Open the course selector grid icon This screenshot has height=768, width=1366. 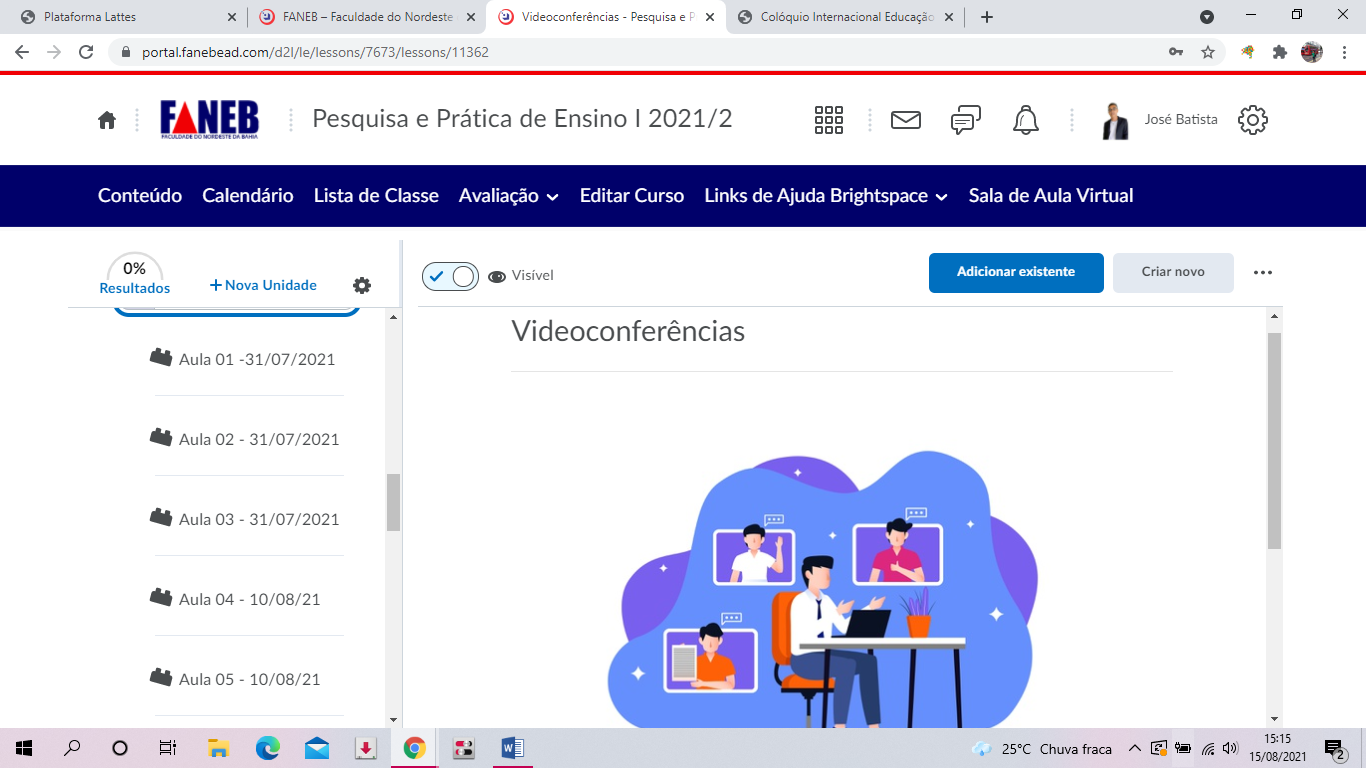pos(829,120)
